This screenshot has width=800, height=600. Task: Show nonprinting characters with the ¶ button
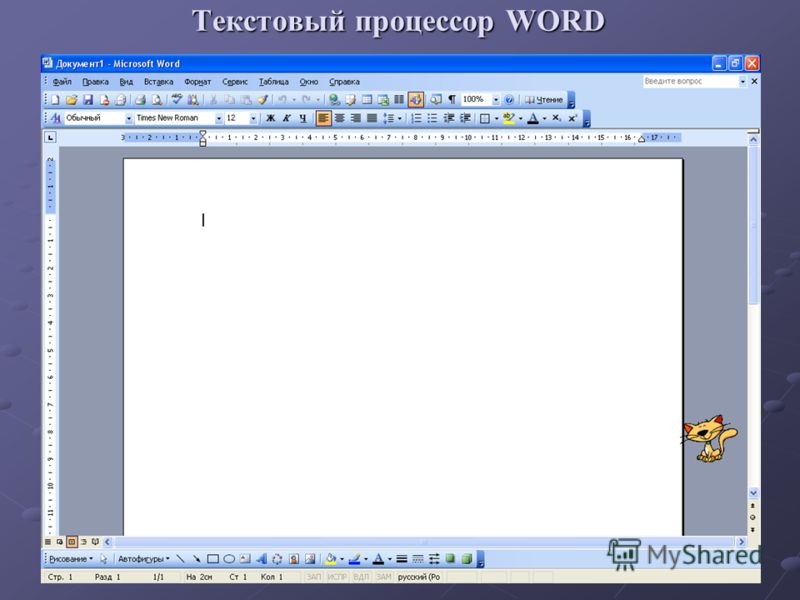[452, 100]
